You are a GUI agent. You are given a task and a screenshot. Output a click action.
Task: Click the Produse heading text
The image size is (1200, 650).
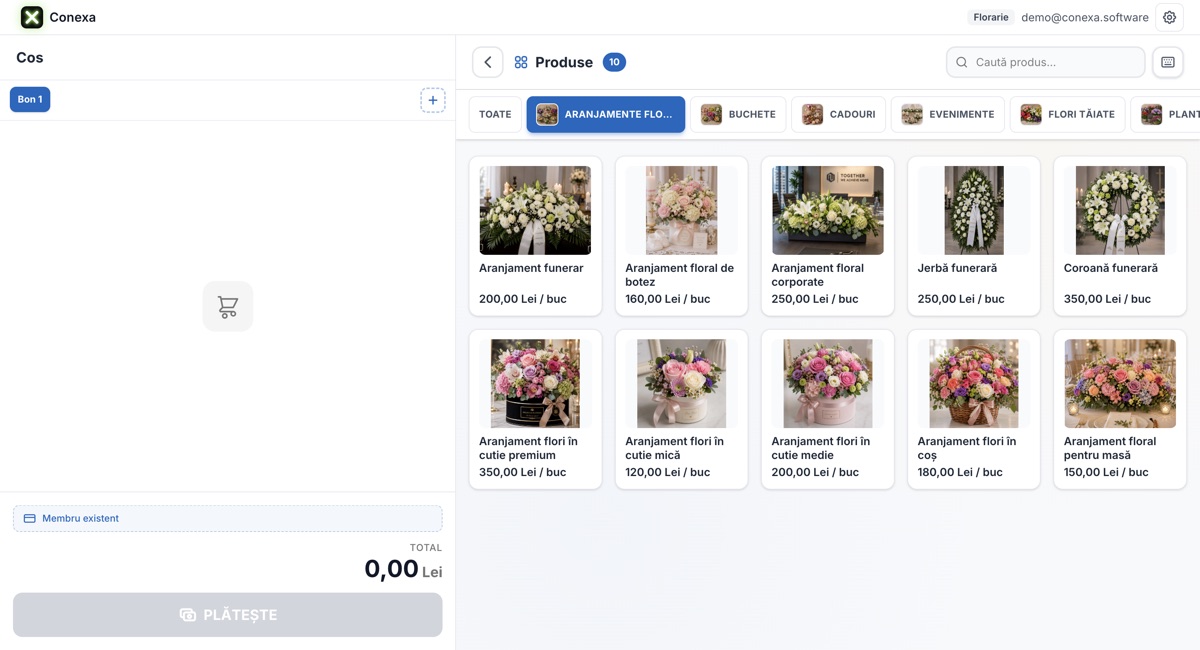[x=564, y=62]
